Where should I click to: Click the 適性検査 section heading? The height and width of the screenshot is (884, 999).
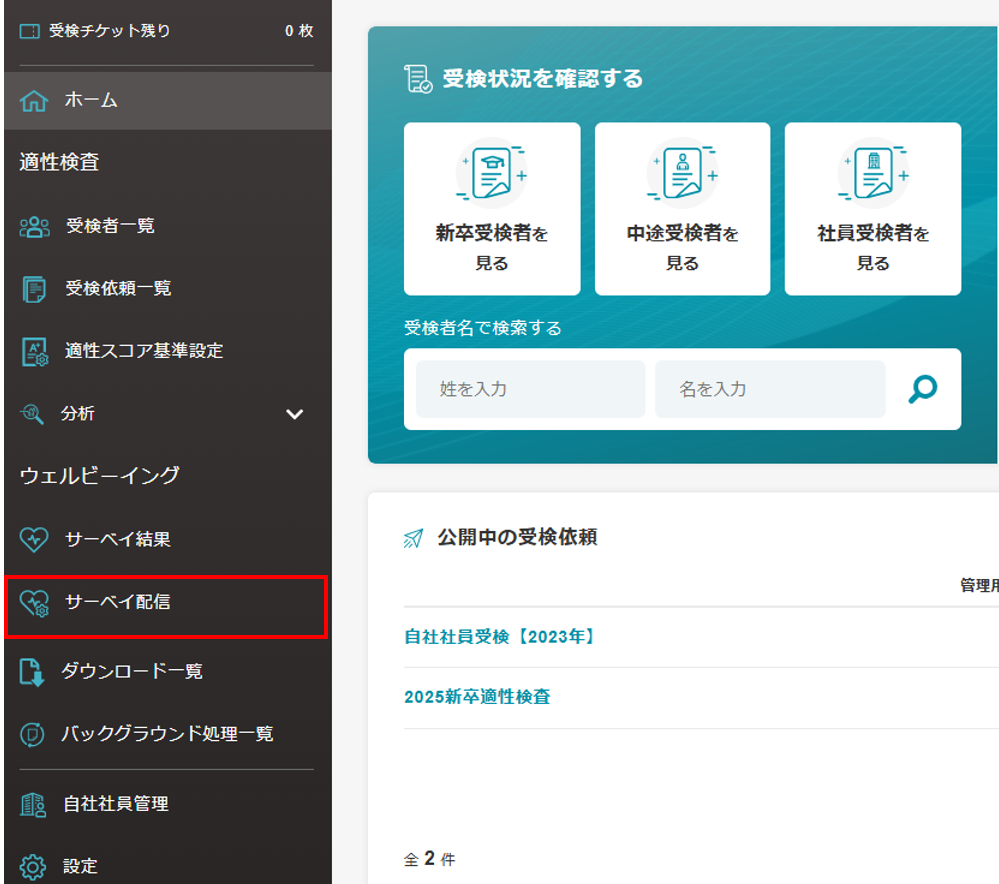point(59,163)
